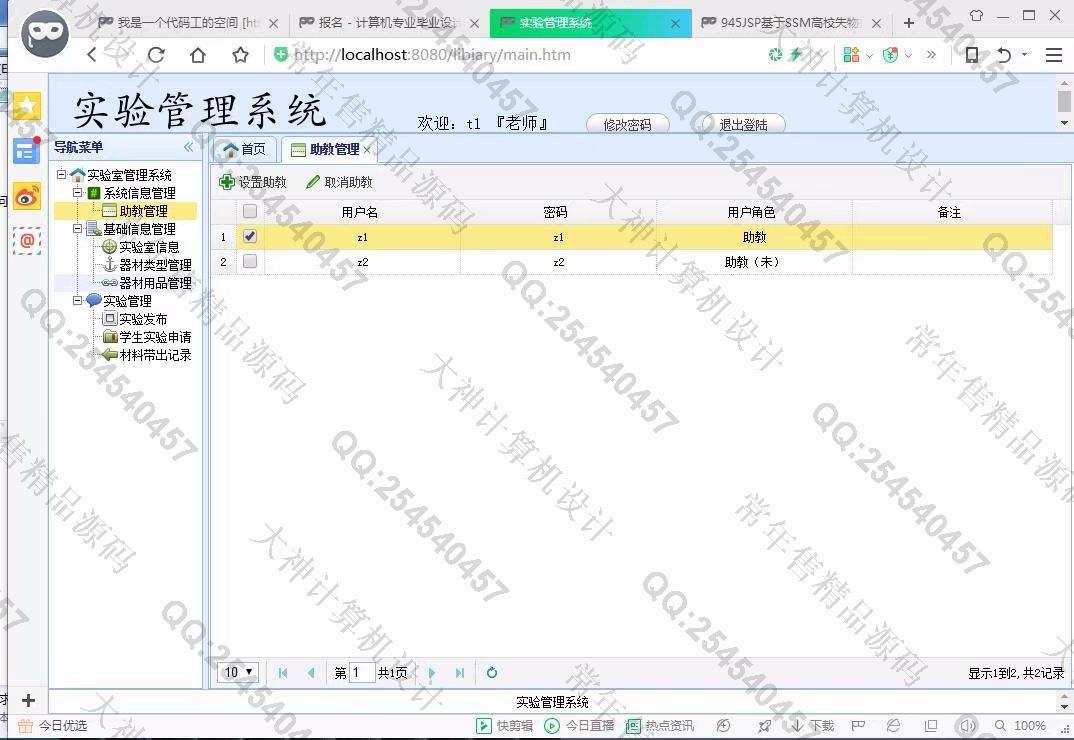The width and height of the screenshot is (1074, 740).
Task: Click the 退出登陆 button
Action: pos(743,124)
